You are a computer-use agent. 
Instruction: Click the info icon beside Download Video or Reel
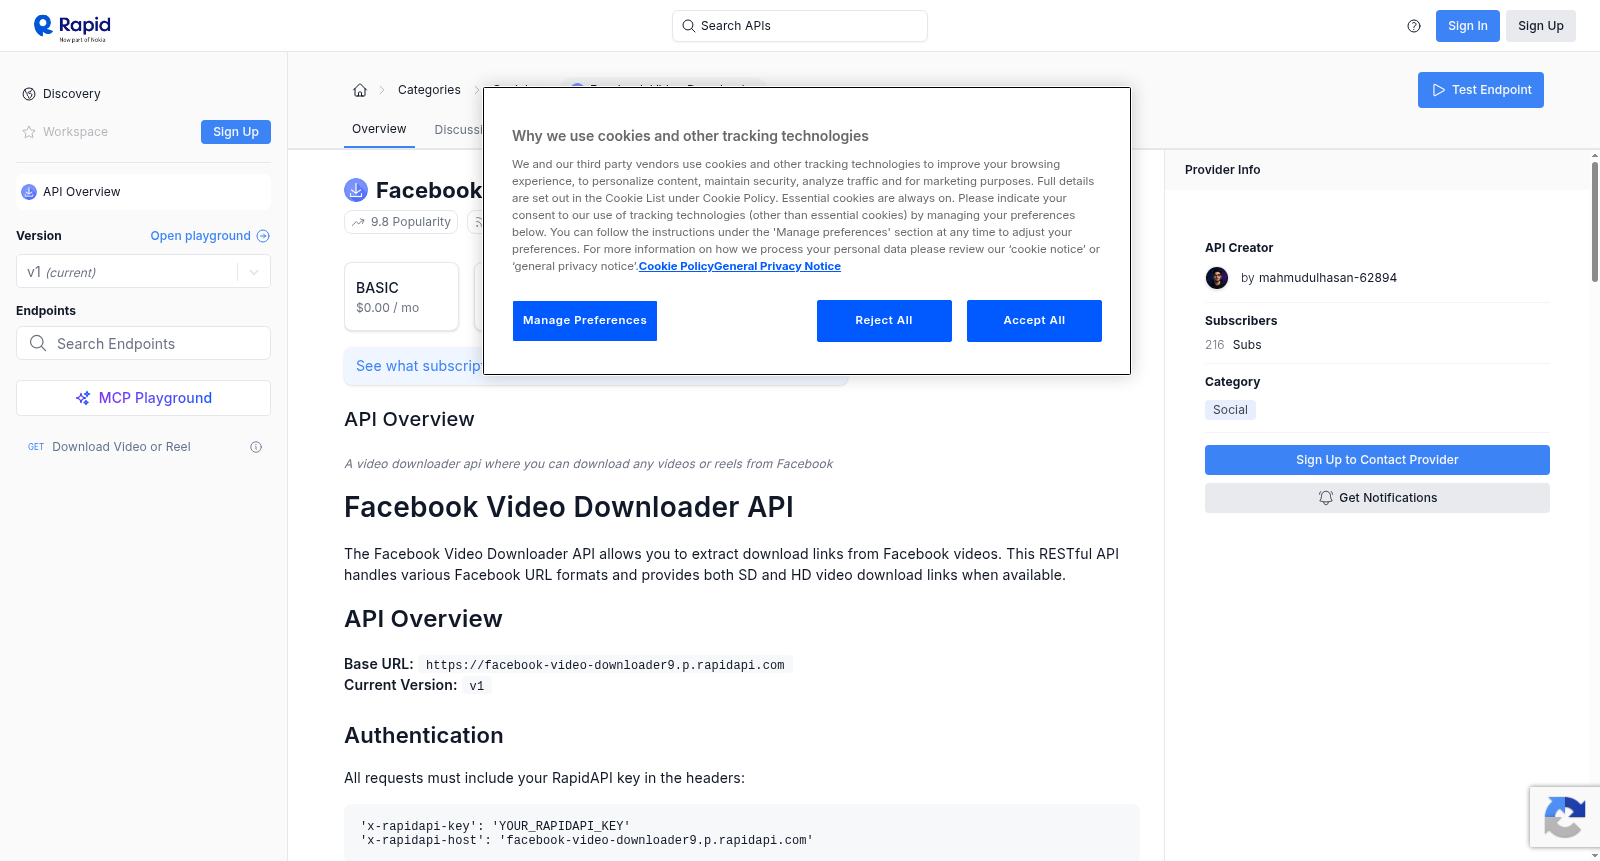[x=256, y=447]
